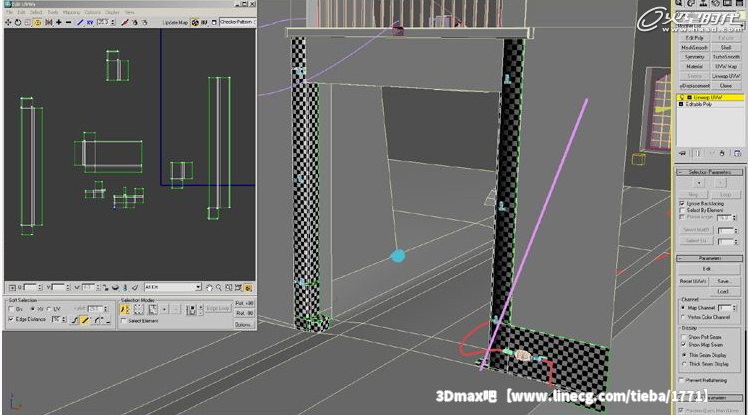Click the smooth falloff curve icon
This screenshot has width=748, height=415.
(x=74, y=320)
